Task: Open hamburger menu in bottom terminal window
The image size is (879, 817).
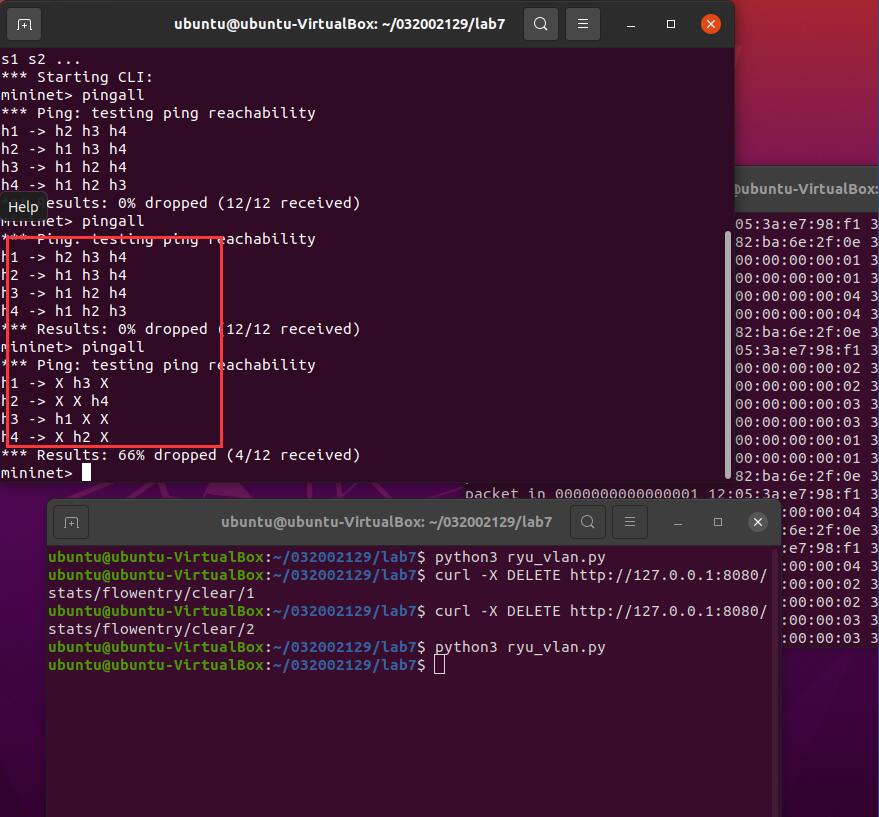Action: pyautogui.click(x=630, y=522)
